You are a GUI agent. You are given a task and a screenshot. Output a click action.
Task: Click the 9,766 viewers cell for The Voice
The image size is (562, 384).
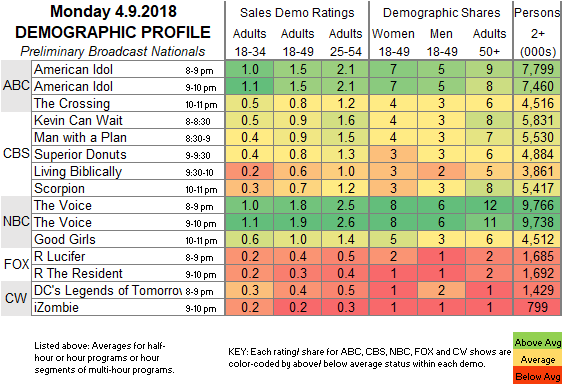[x=538, y=205]
